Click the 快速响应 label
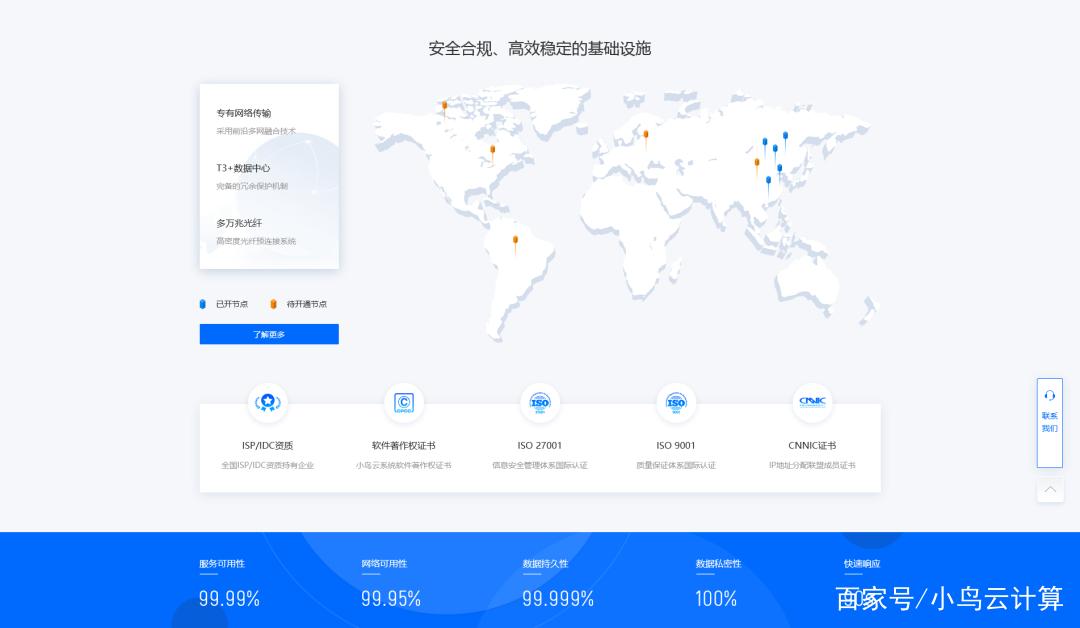 coord(862,563)
